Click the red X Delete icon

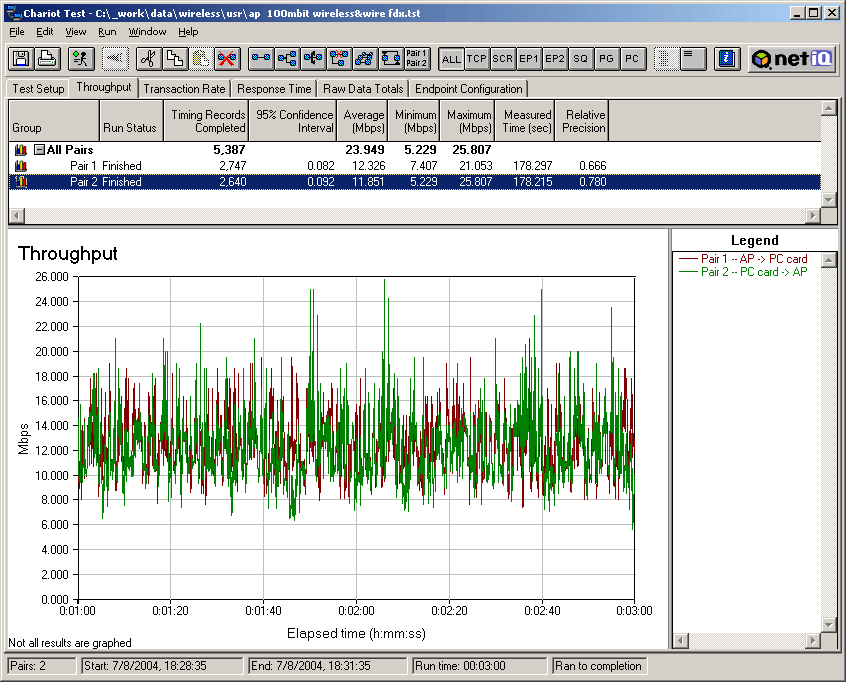tap(227, 59)
